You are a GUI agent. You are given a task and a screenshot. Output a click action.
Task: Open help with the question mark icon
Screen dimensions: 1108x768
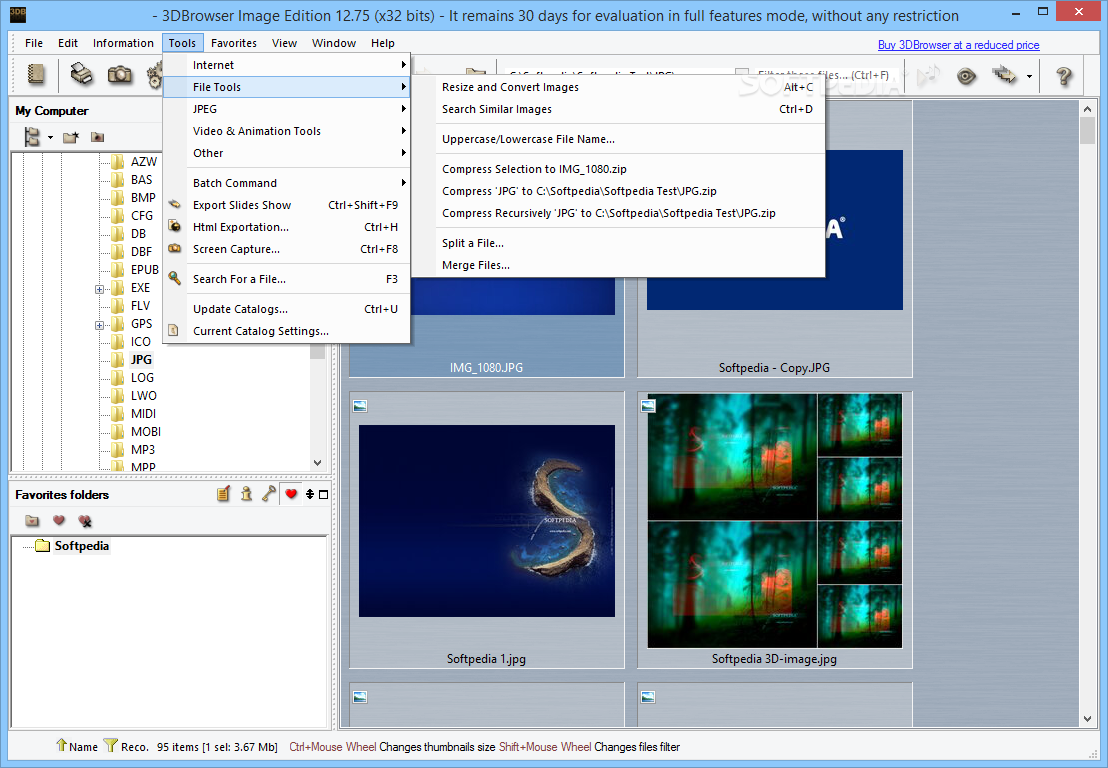(x=1063, y=76)
